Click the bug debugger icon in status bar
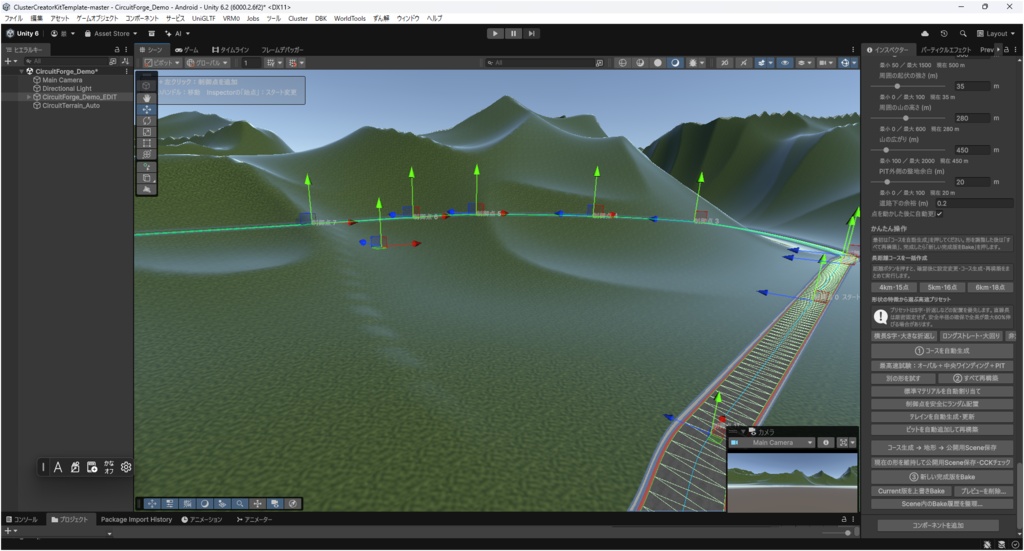 tap(987, 544)
